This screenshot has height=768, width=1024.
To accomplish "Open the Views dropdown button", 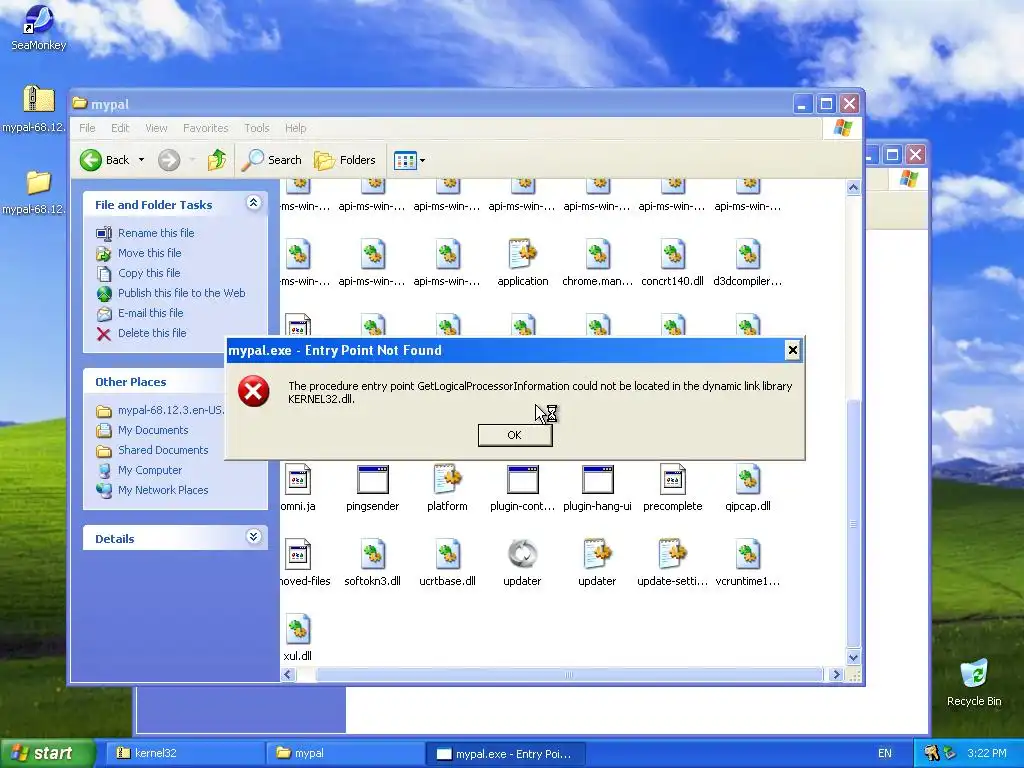I will click(x=409, y=160).
